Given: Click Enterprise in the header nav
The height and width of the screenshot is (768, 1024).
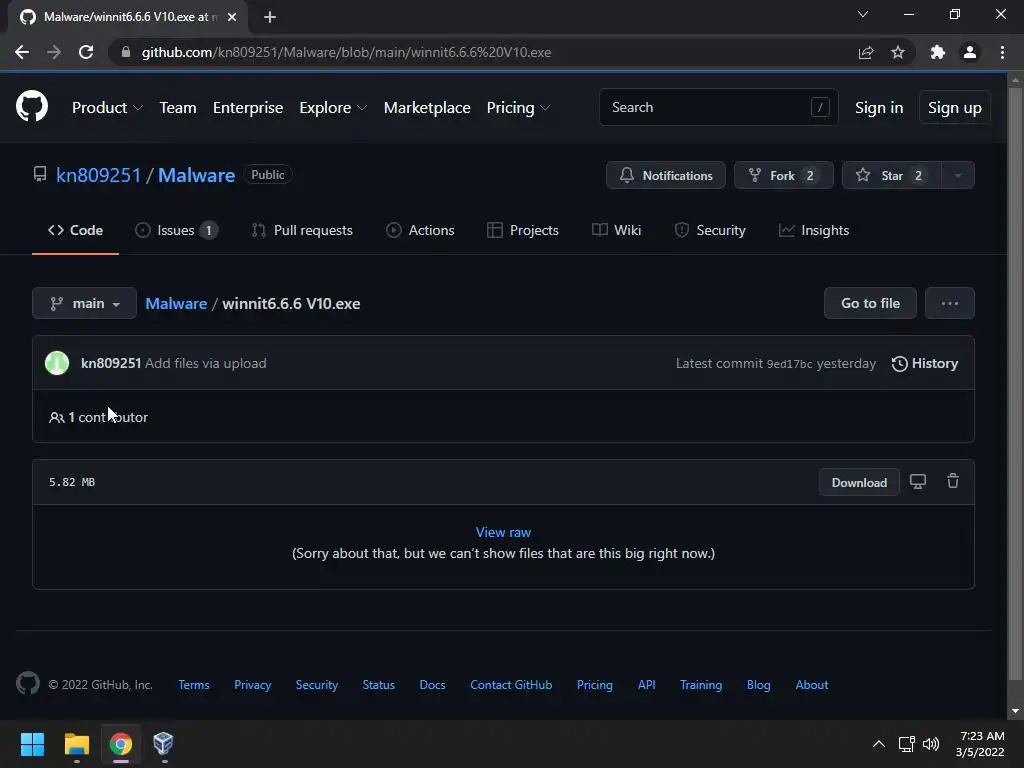Looking at the screenshot, I should 248,108.
